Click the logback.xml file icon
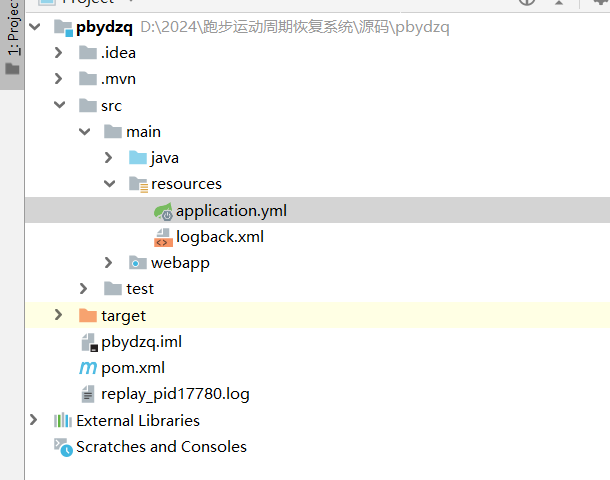This screenshot has width=610, height=480. pos(163,237)
